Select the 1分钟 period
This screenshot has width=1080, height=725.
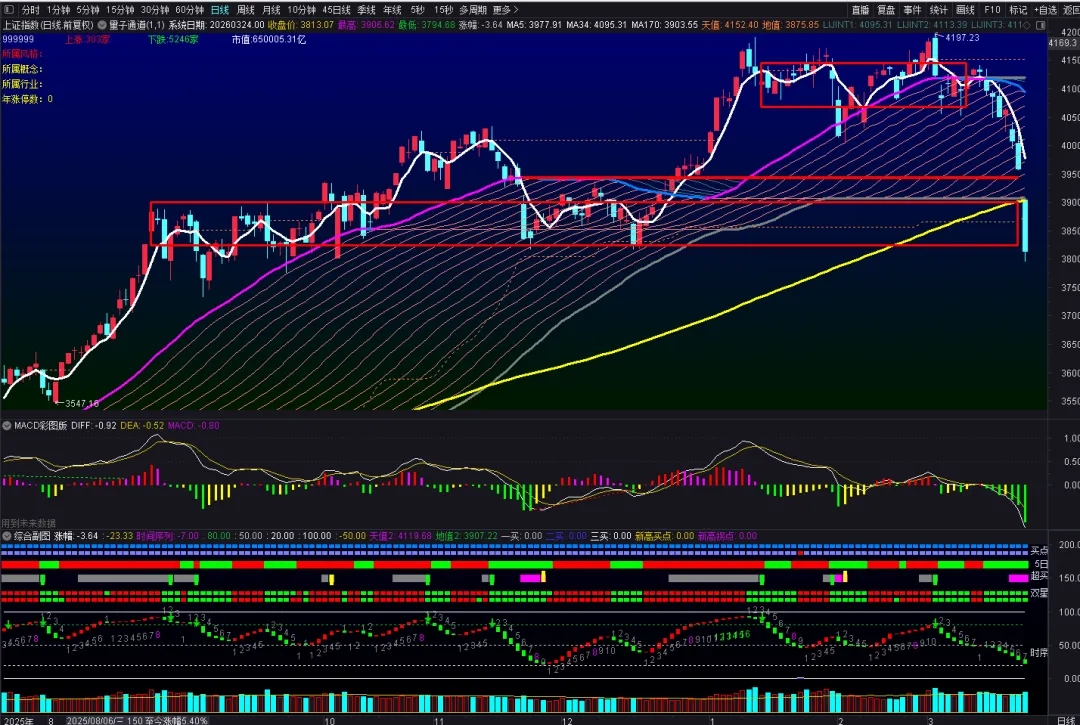click(x=59, y=10)
